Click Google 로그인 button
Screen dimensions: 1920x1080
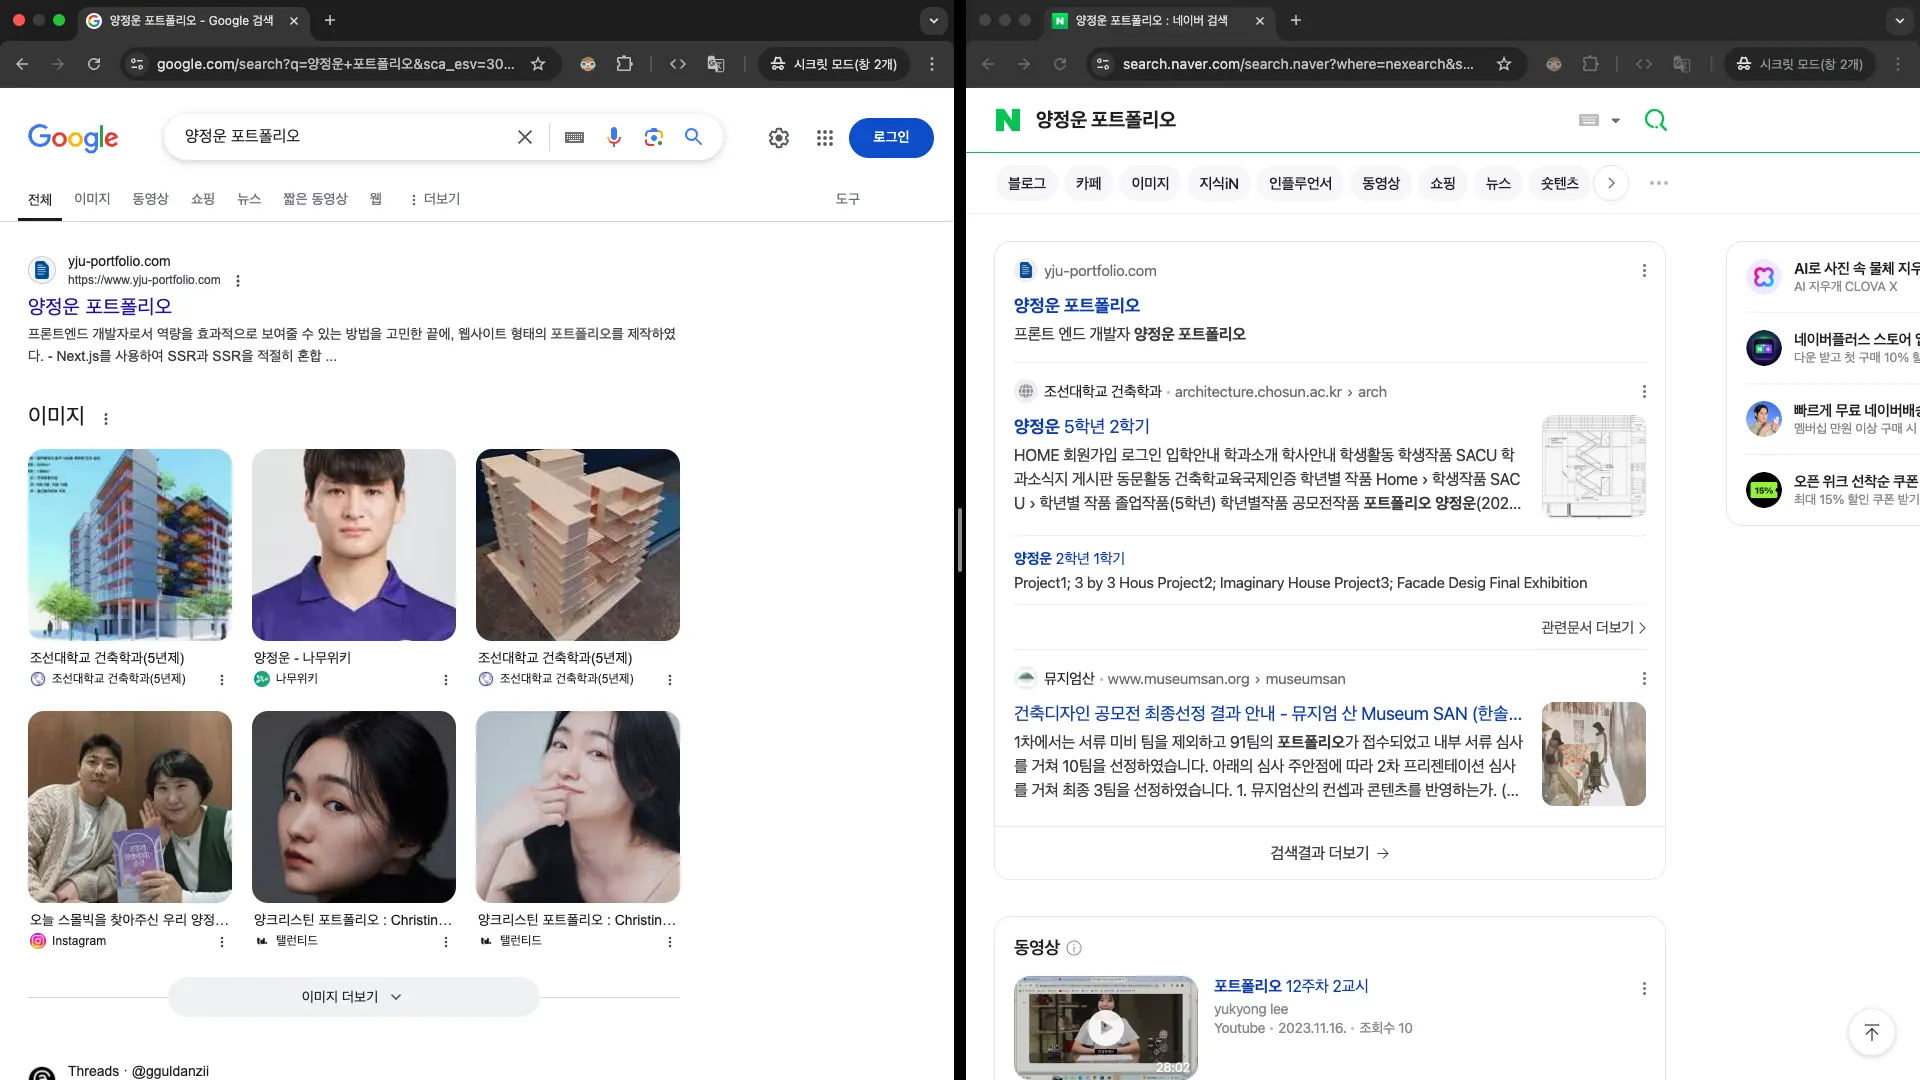tap(890, 137)
